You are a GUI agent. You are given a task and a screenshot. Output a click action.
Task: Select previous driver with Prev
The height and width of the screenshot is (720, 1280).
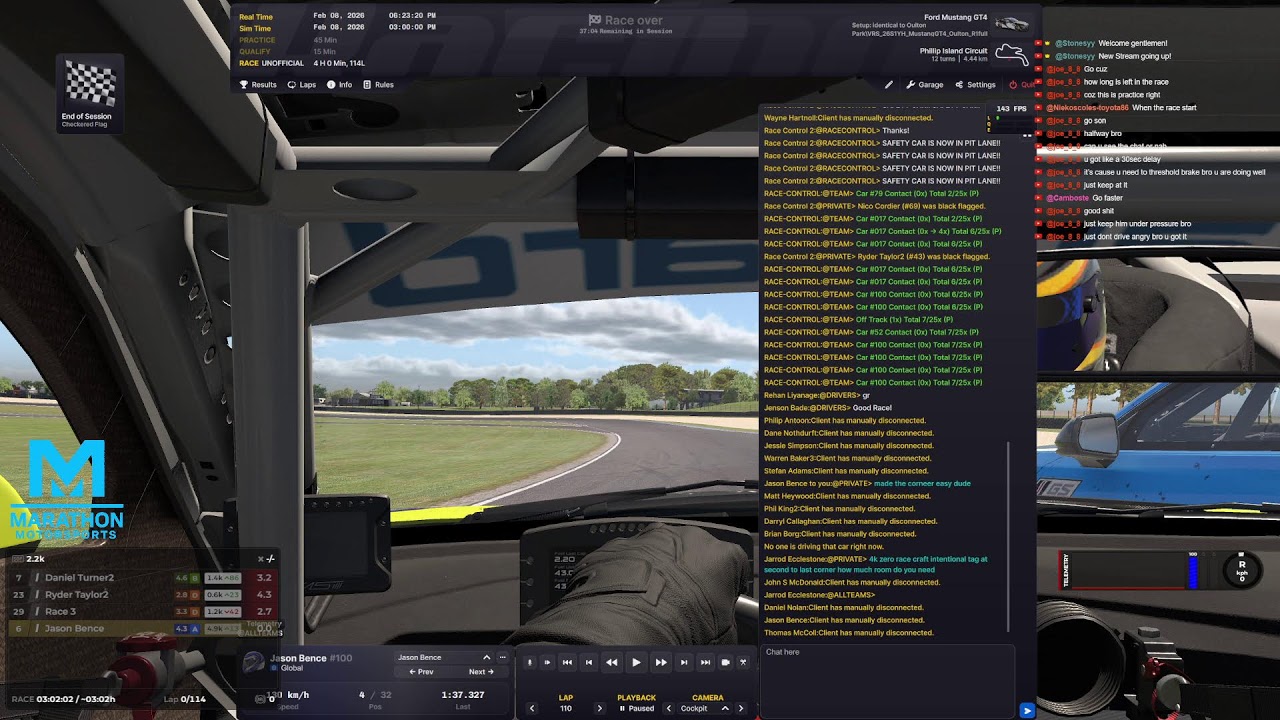tap(421, 672)
